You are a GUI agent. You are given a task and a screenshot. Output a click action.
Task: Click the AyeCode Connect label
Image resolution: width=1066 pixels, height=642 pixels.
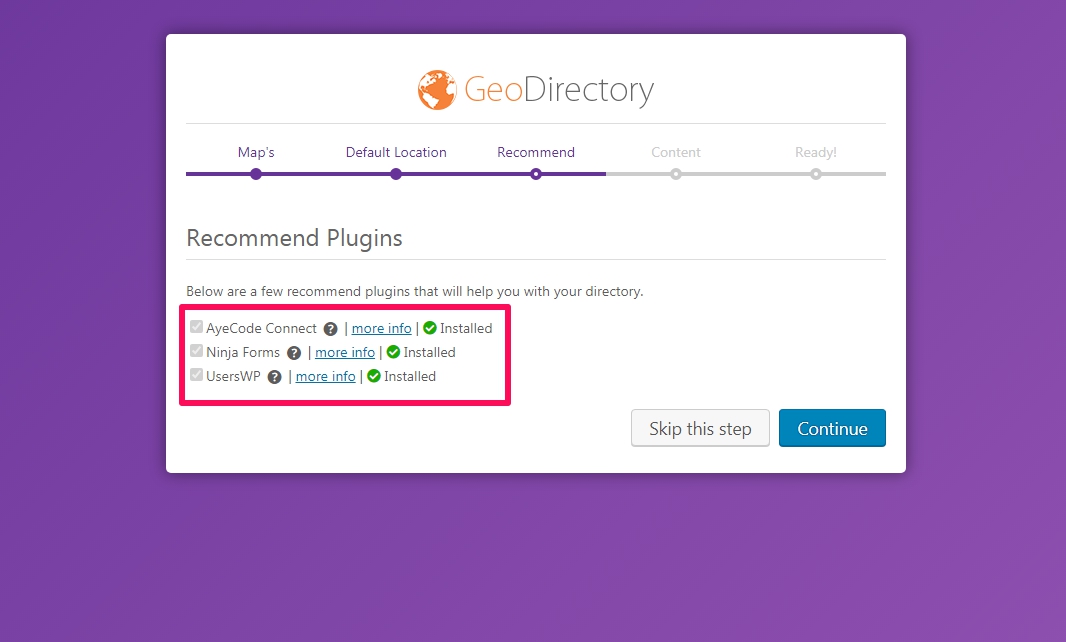[x=262, y=328]
